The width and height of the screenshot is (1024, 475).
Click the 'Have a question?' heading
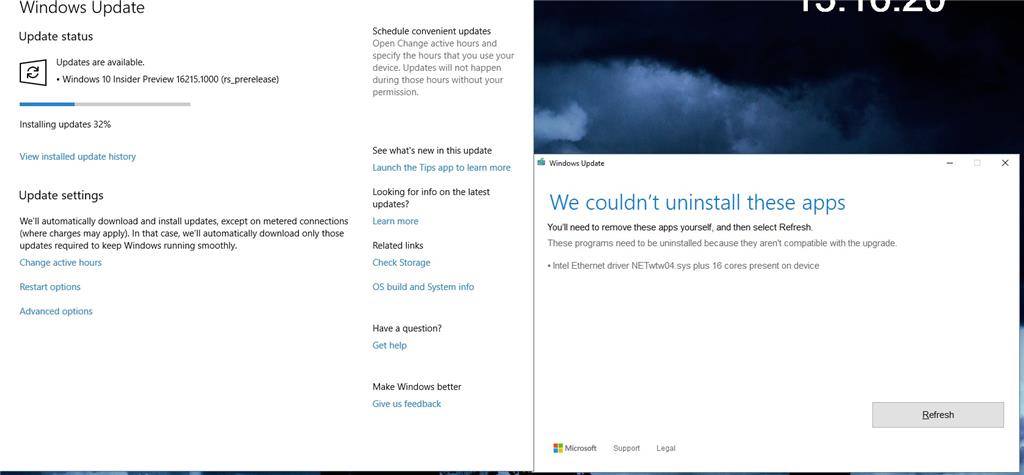(x=407, y=329)
